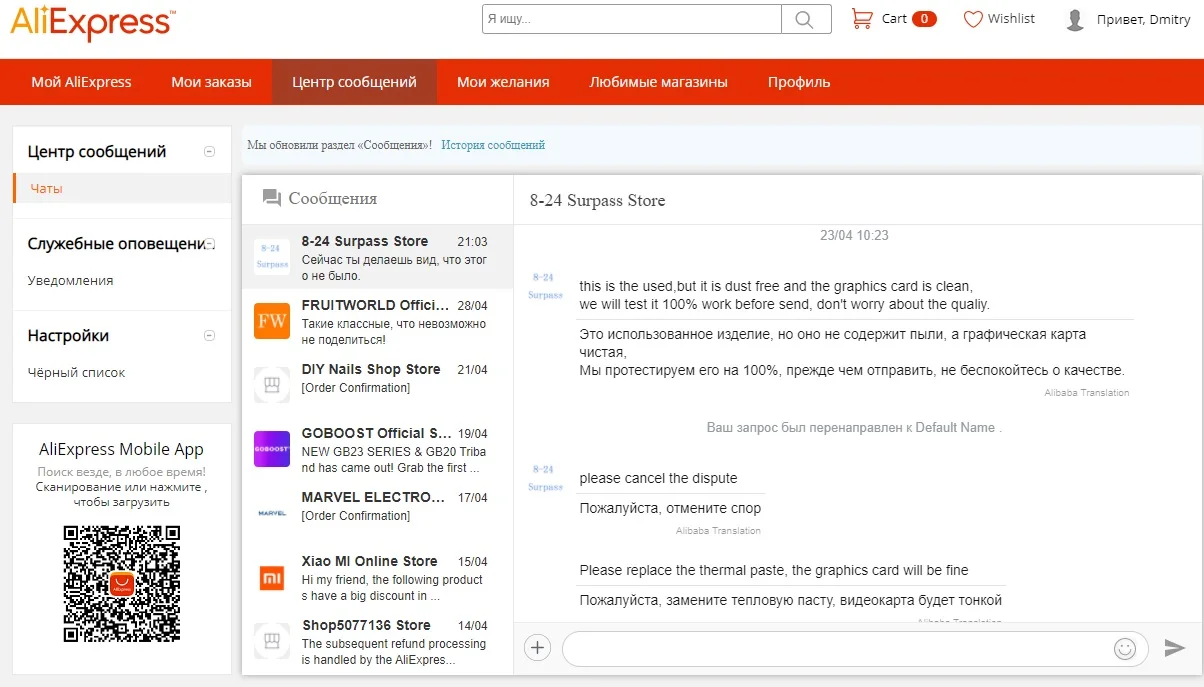This screenshot has width=1204, height=687.
Task: Click the AliExpress app QR code
Action: pyautogui.click(x=121, y=584)
